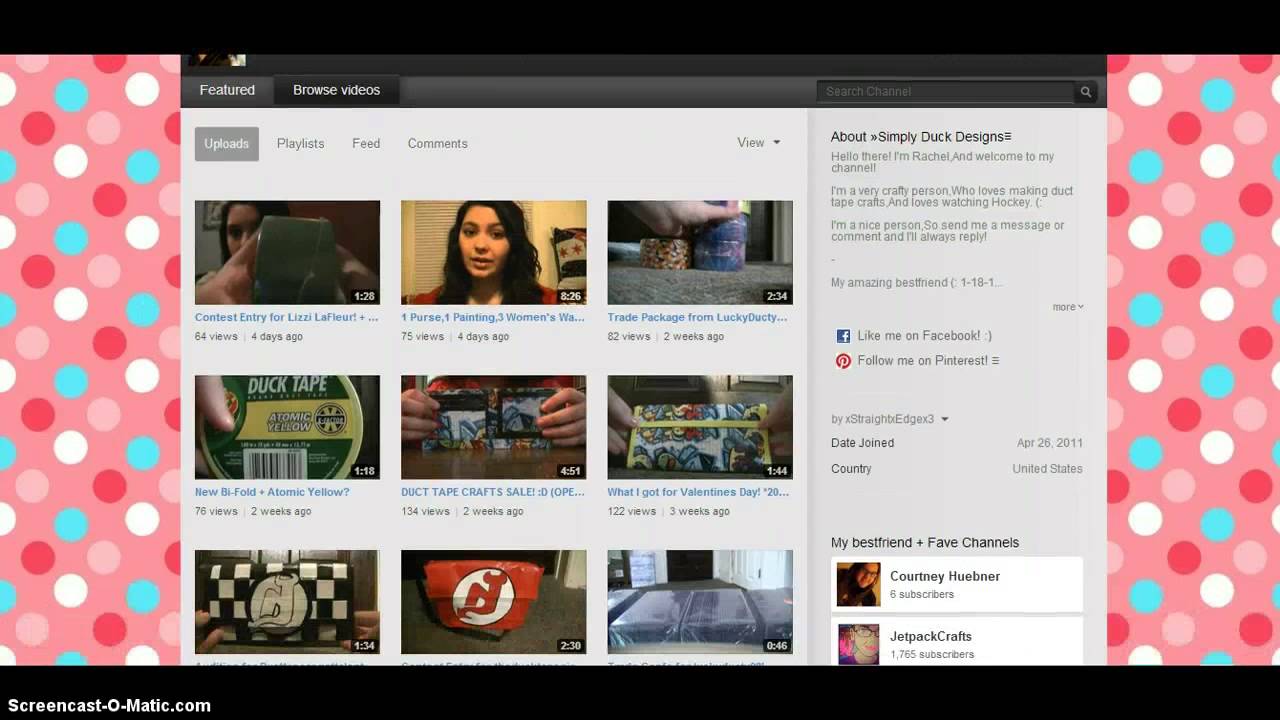Click the Pinterest icon beside Follow me
Image resolution: width=1280 pixels, height=720 pixels.
843,361
